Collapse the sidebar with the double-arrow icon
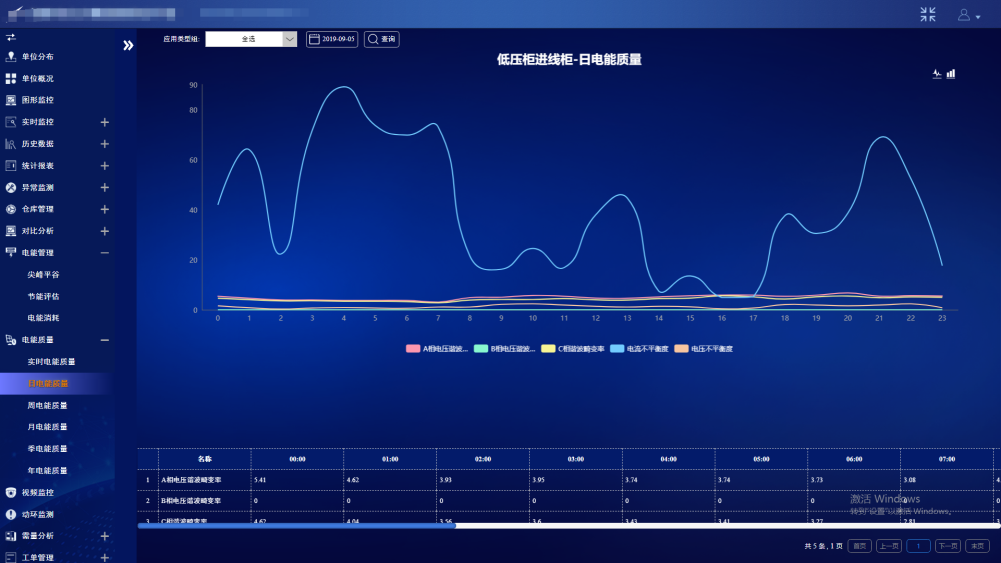 point(128,45)
